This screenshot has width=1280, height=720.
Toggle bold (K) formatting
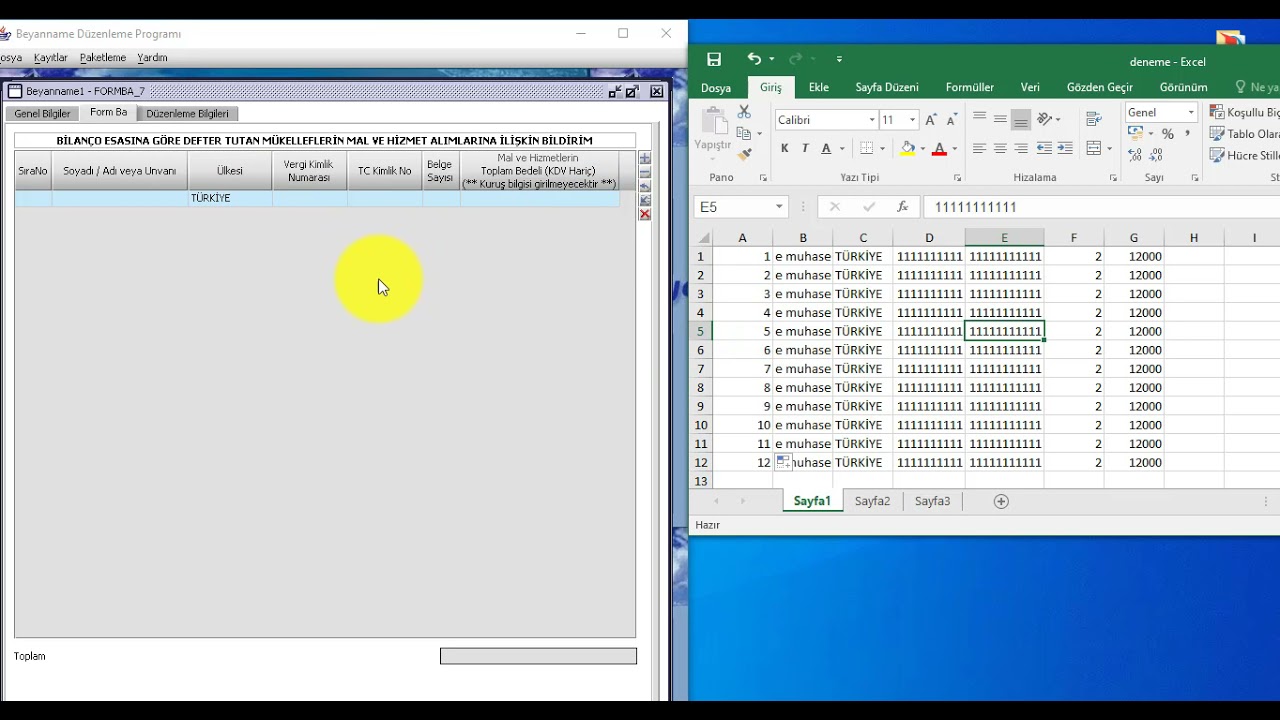point(784,149)
